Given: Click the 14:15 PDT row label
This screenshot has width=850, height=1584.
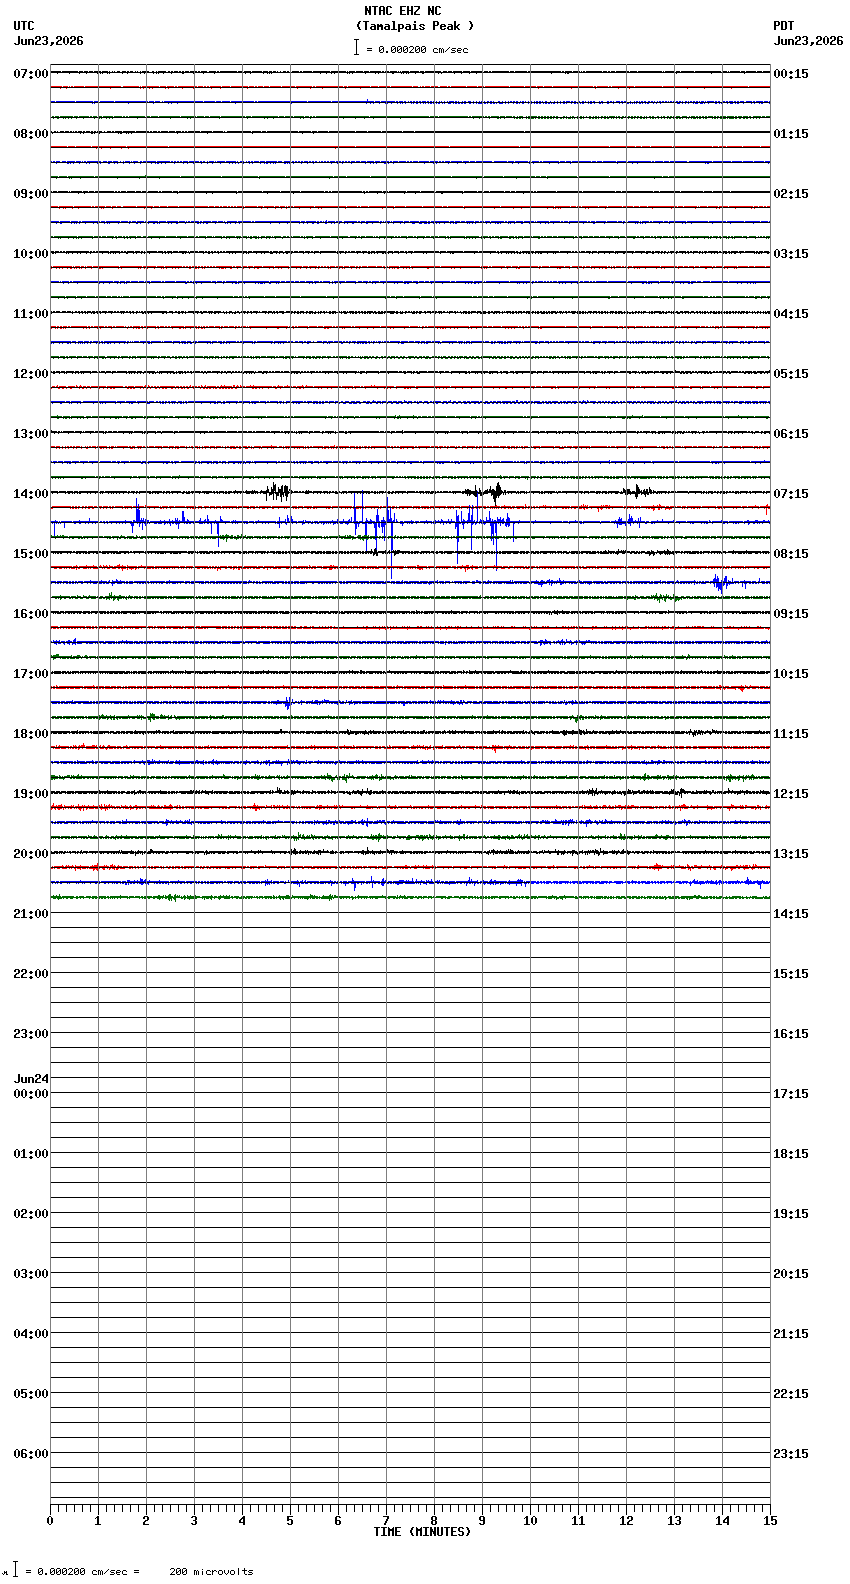Looking at the screenshot, I should point(791,914).
